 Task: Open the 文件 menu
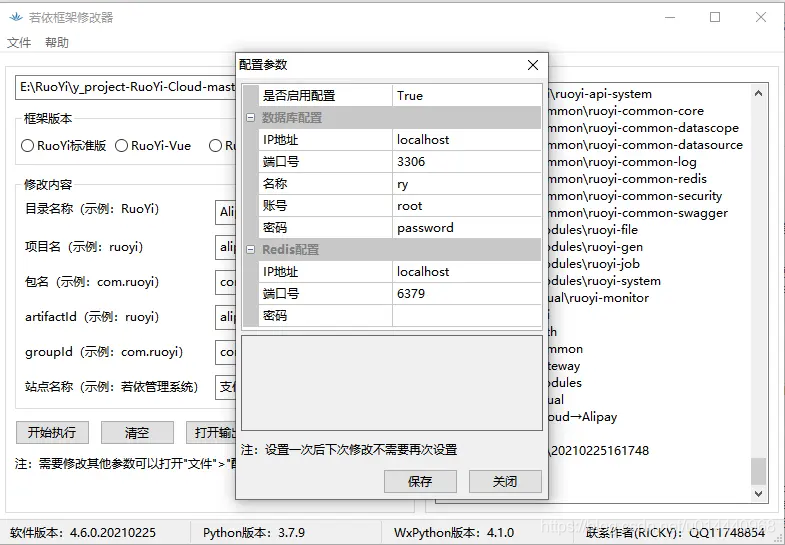point(19,43)
